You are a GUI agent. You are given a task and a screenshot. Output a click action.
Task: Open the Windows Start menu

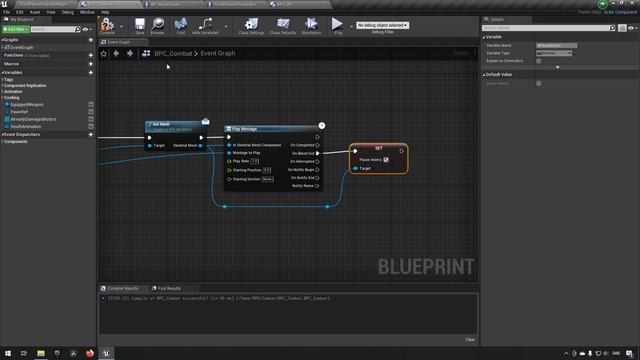(x=8, y=353)
